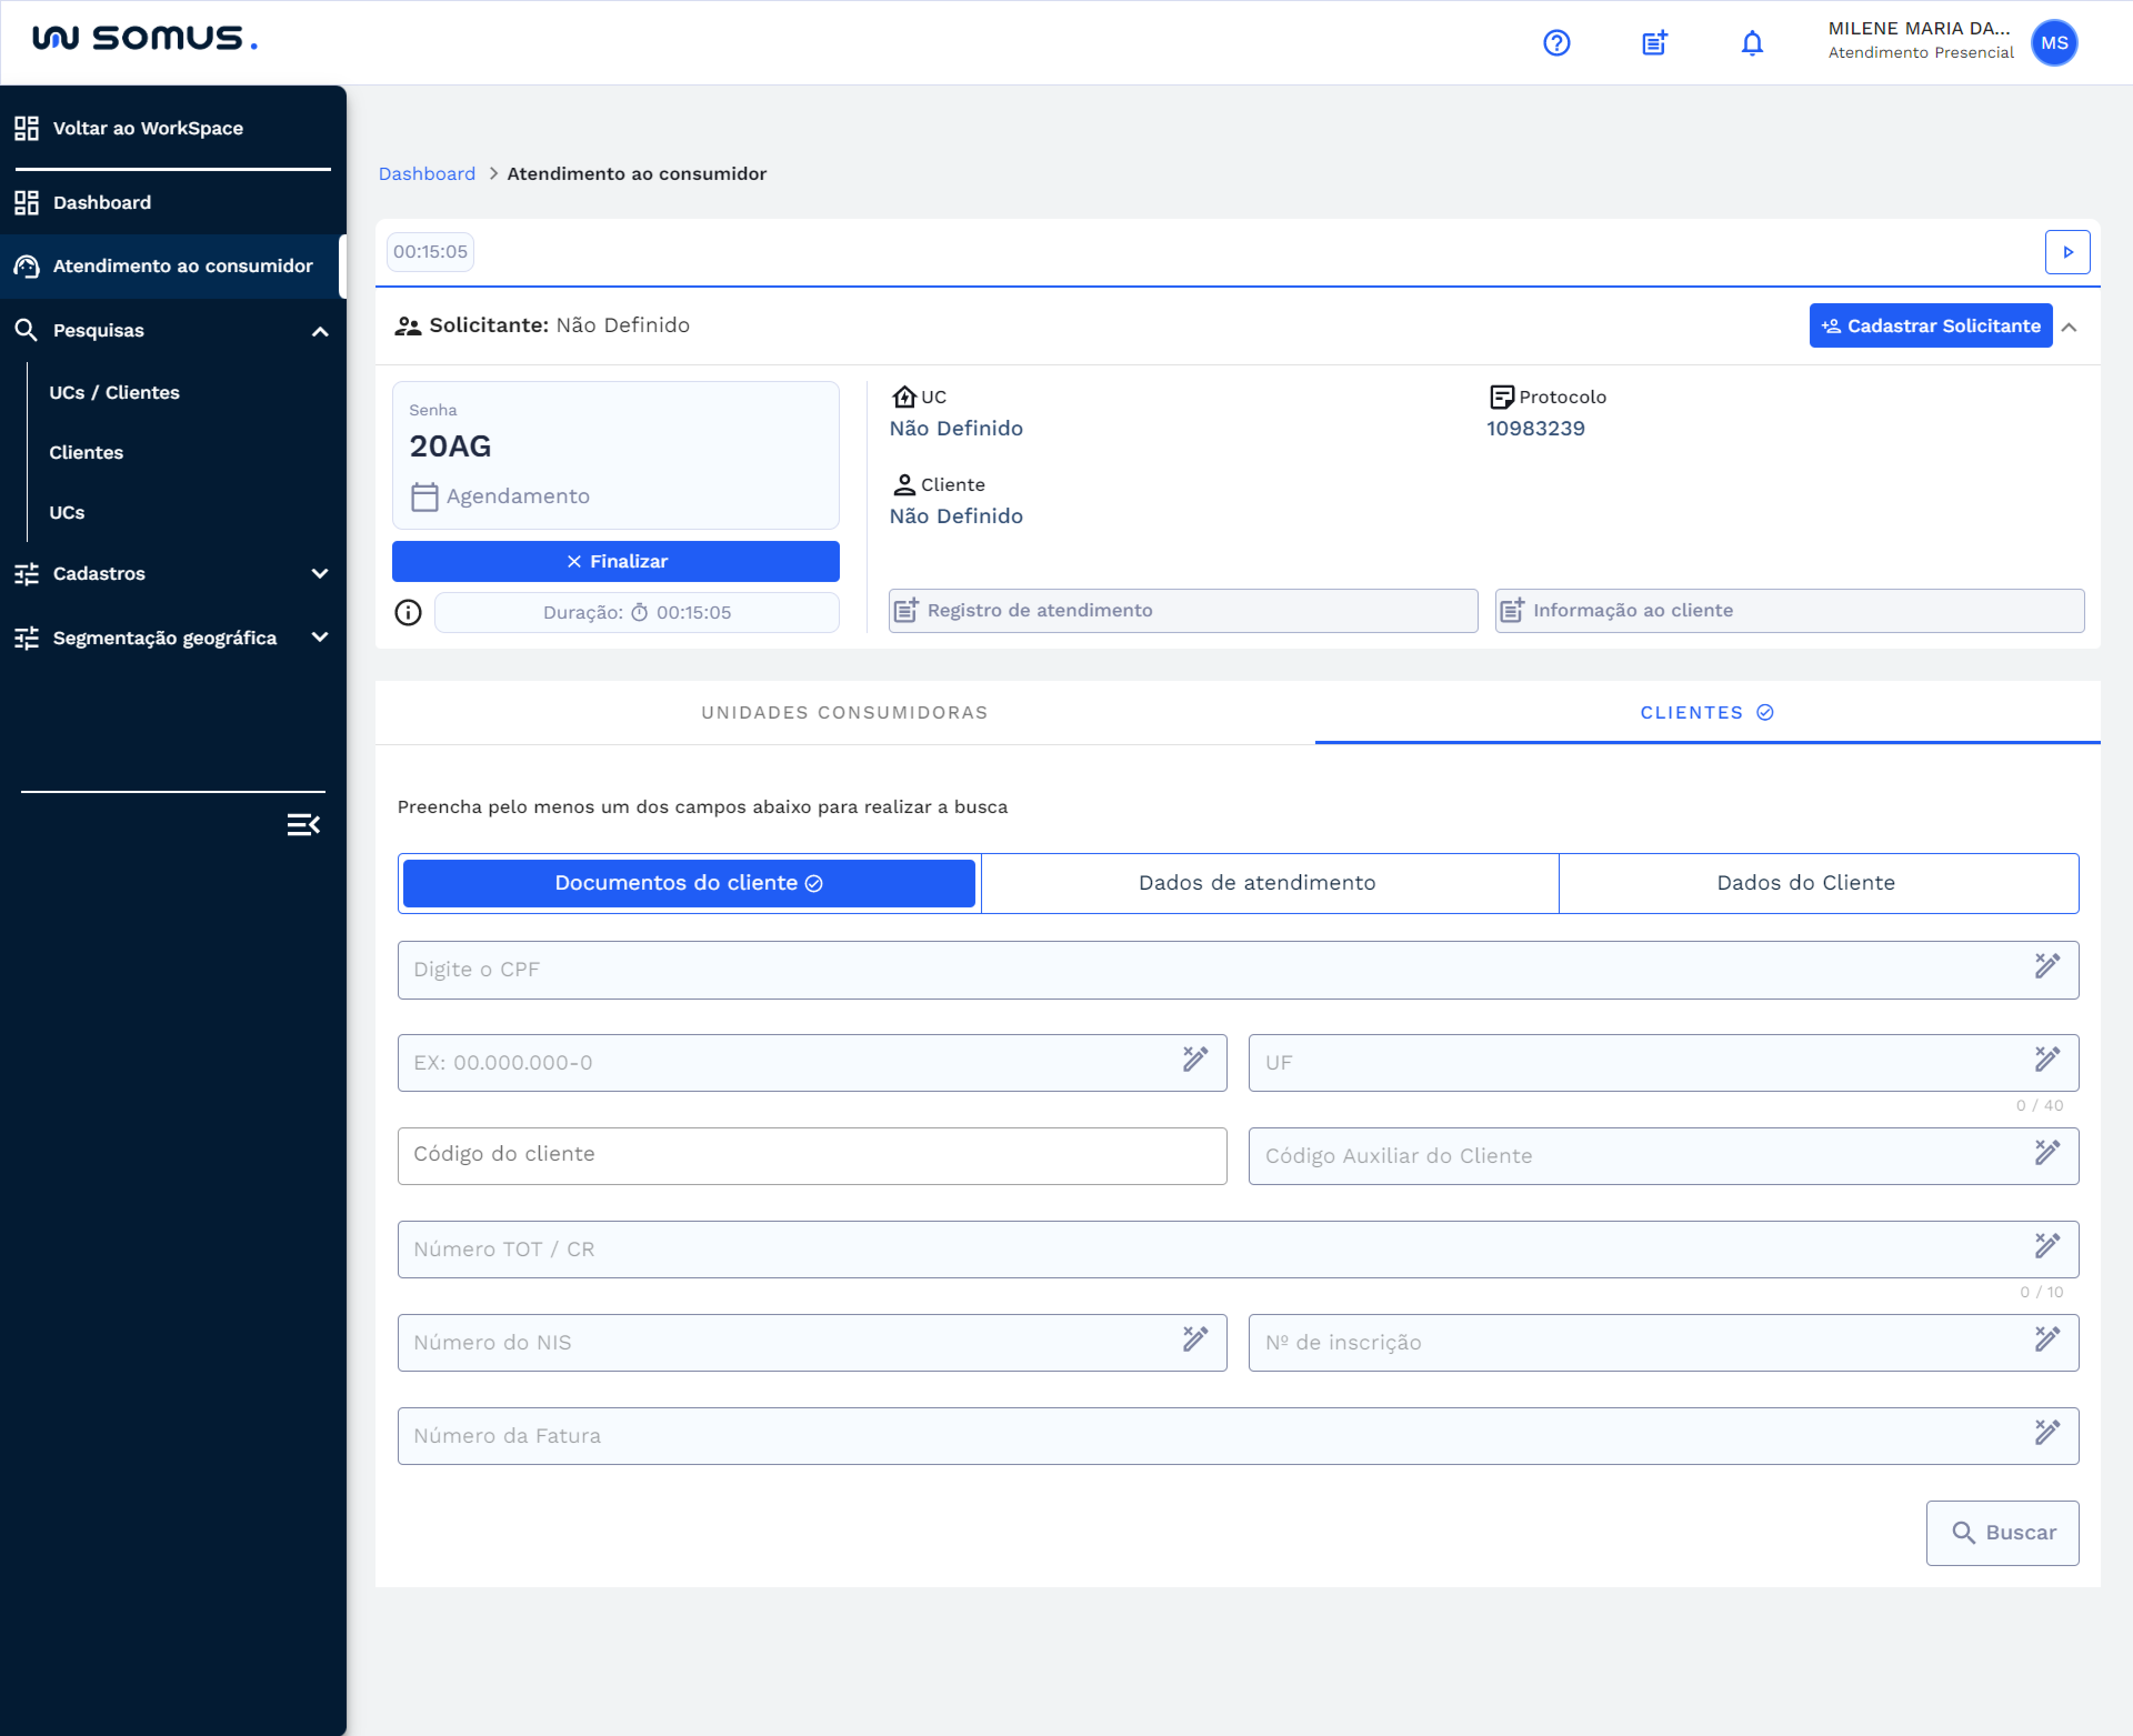Select the Documentos do cliente option

688,883
